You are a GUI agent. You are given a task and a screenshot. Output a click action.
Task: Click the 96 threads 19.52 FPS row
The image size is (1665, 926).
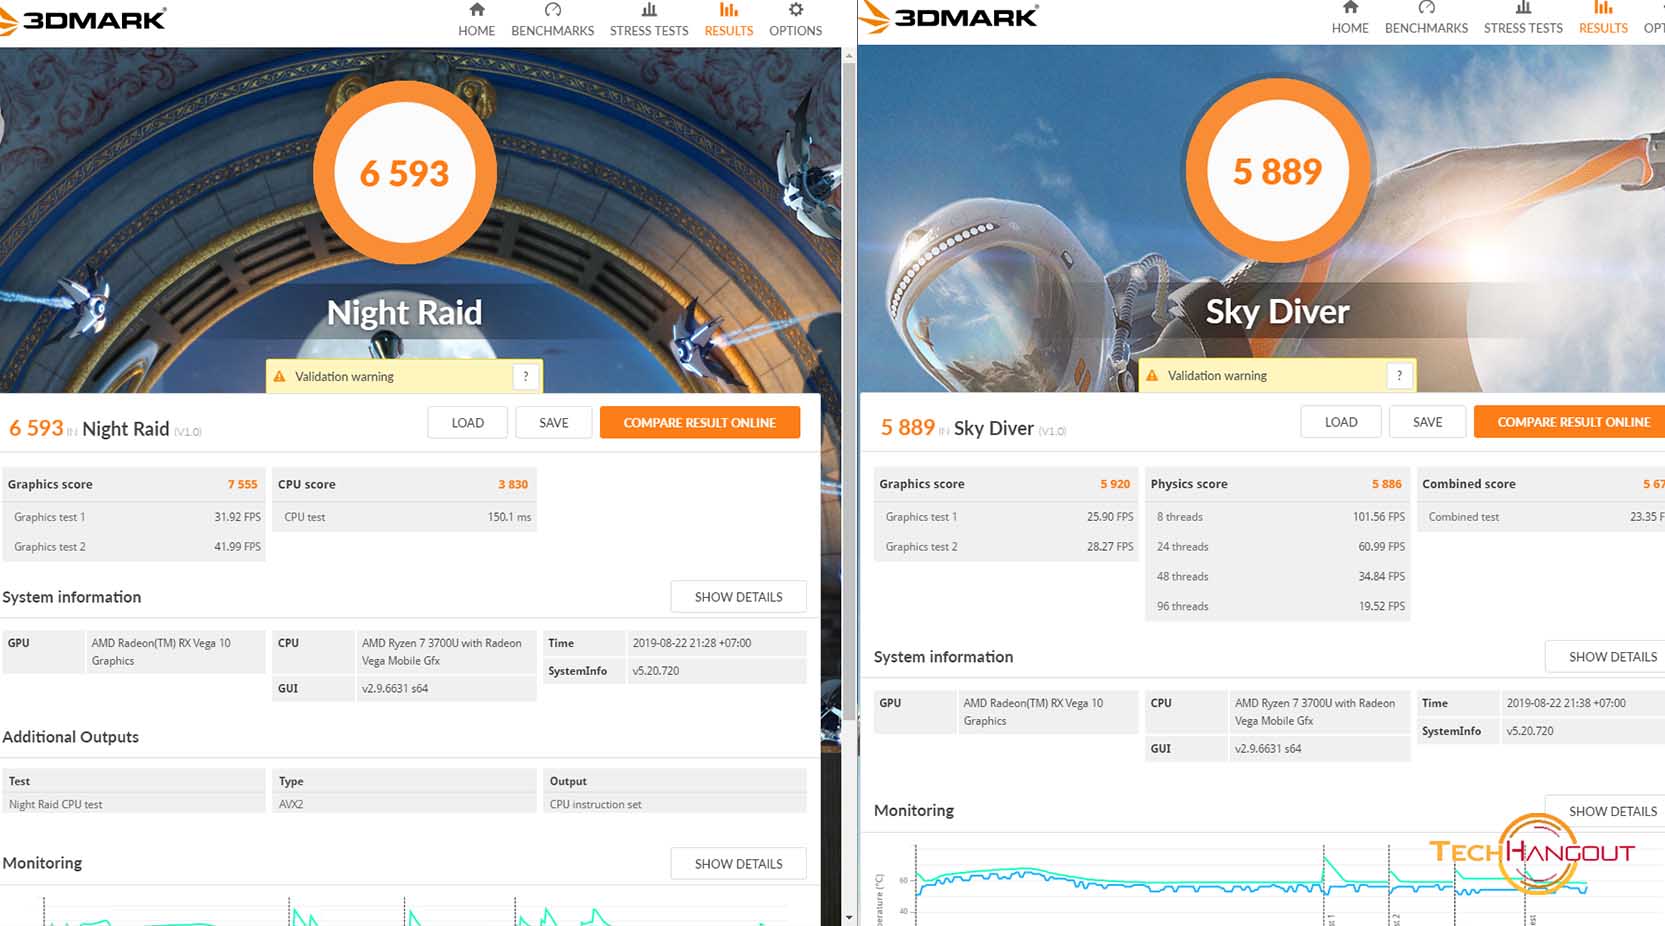[x=1278, y=607]
